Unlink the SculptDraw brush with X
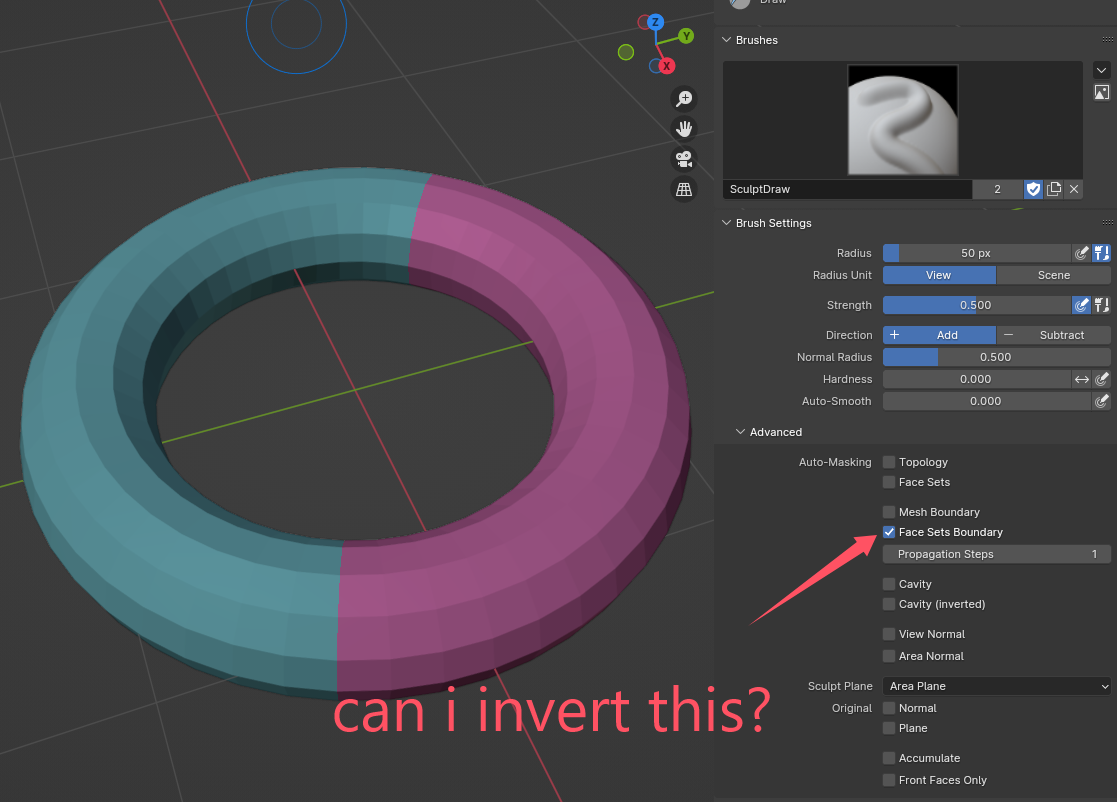 [1074, 189]
